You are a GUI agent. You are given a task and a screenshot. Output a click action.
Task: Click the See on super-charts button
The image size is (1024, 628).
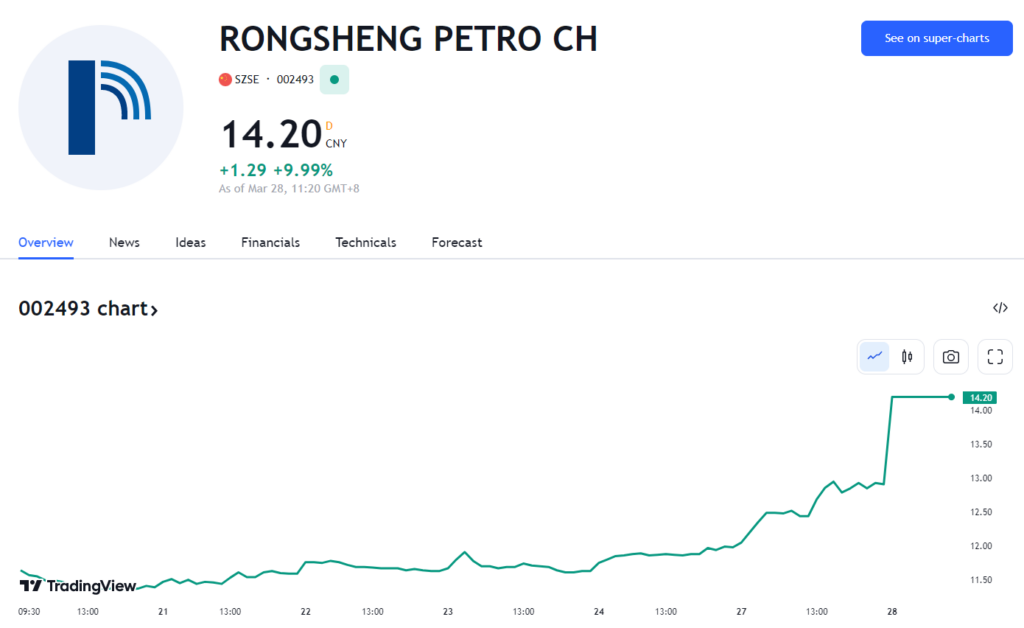click(936, 39)
